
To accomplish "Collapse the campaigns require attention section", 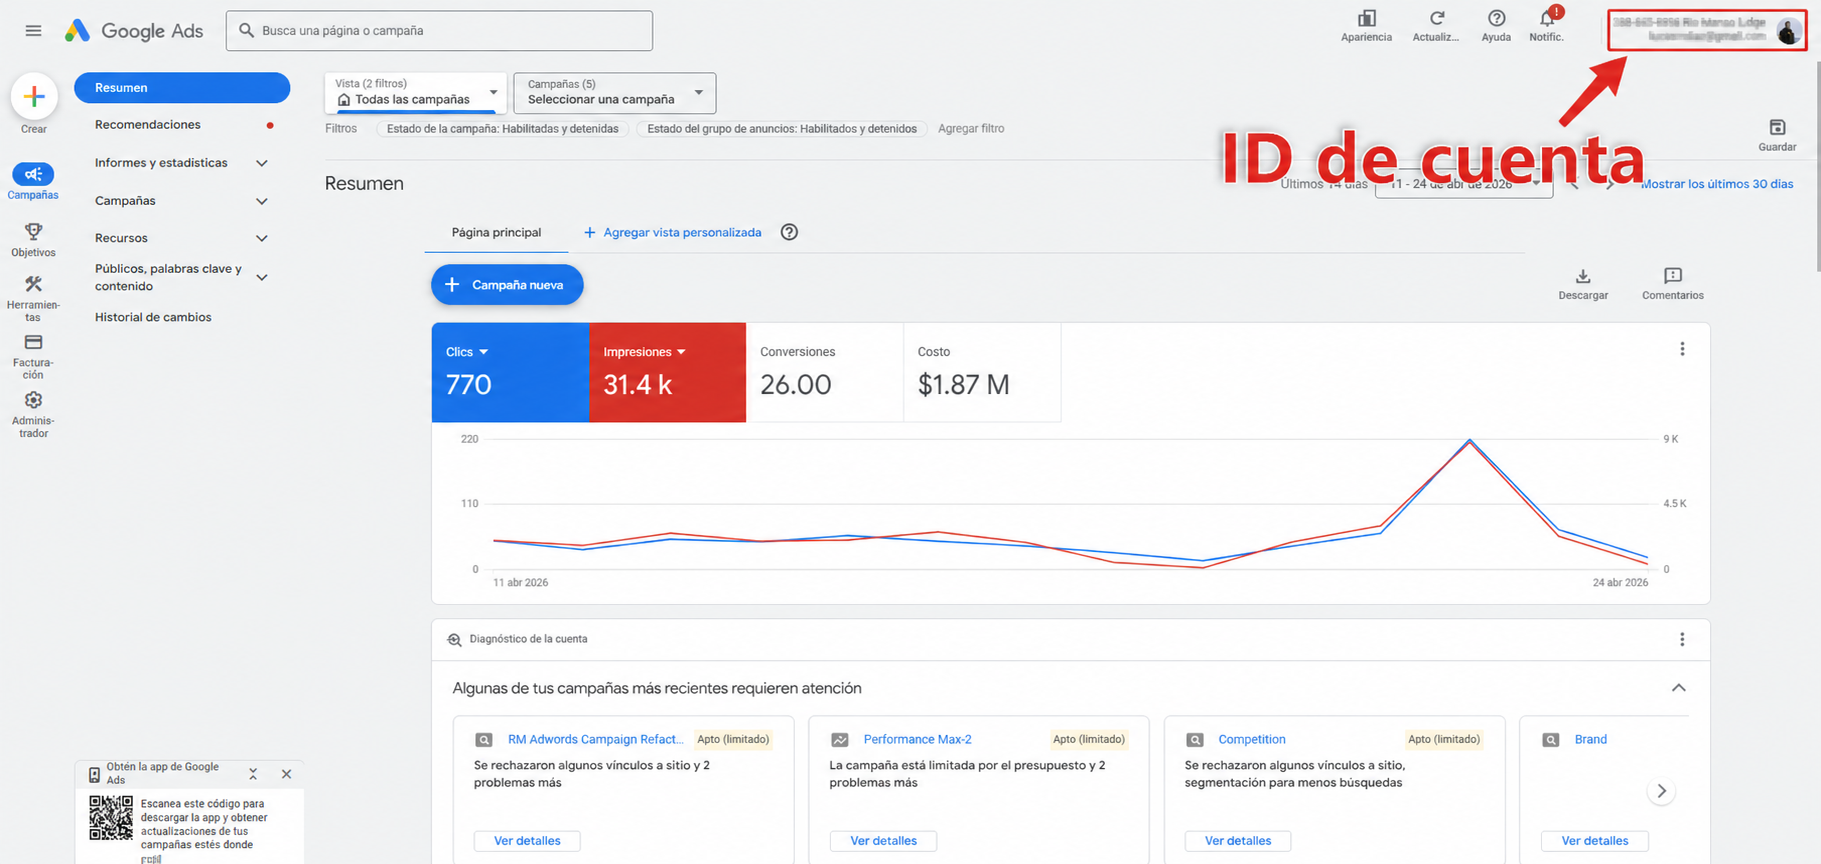I will point(1679,688).
